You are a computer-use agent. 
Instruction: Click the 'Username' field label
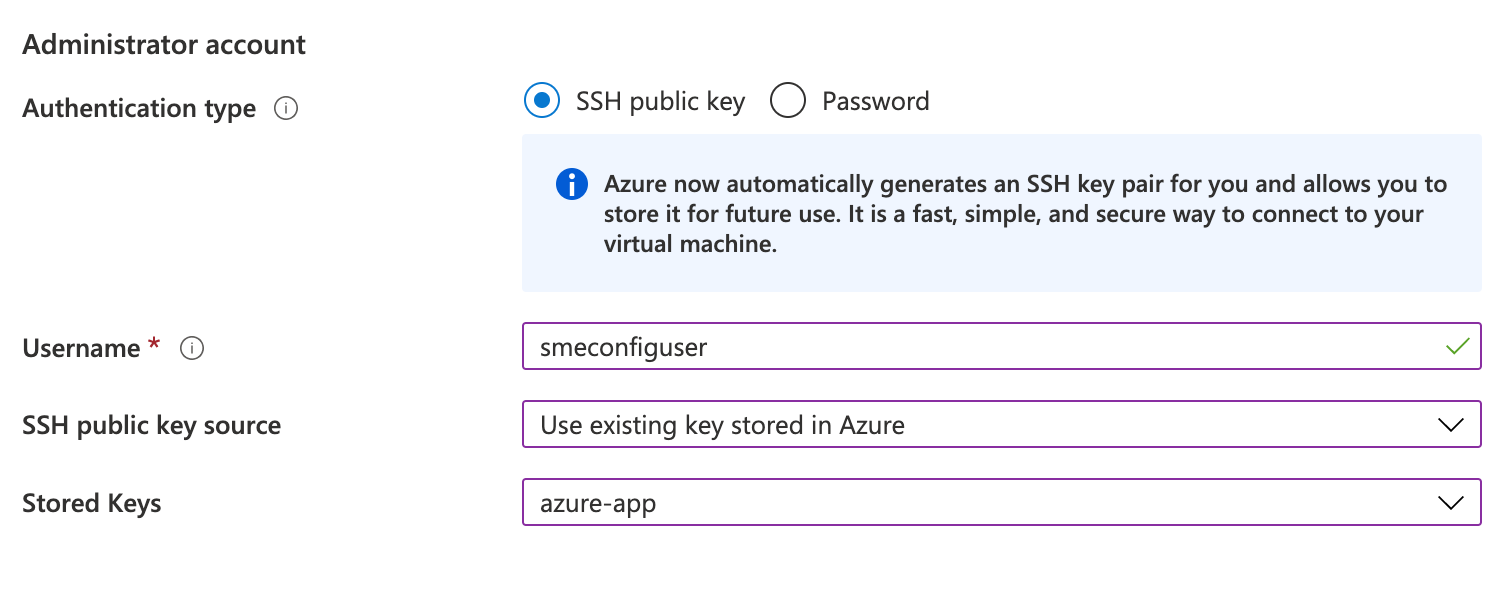point(81,348)
